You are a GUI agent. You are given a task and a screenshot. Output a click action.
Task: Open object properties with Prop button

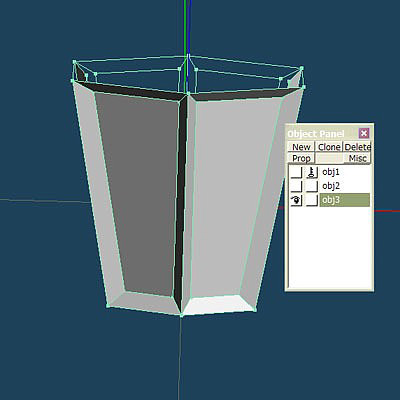(x=301, y=158)
